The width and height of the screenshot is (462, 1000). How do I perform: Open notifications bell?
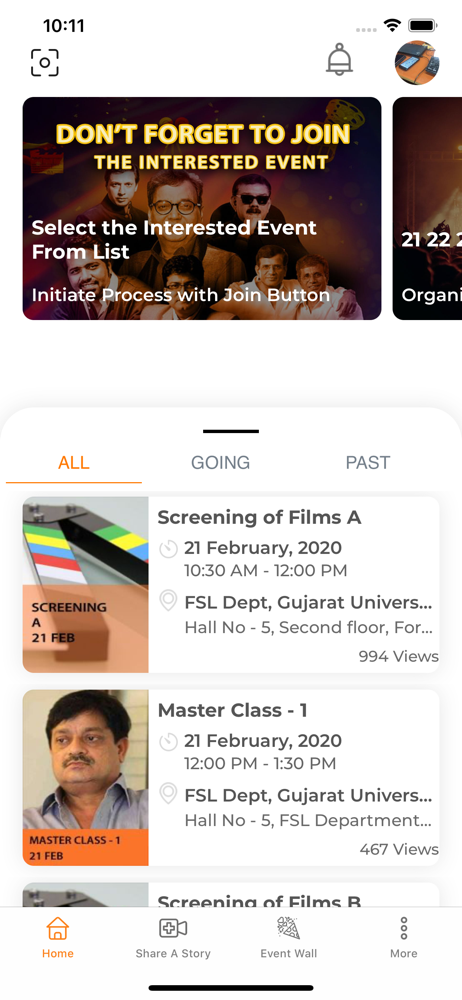click(x=339, y=60)
